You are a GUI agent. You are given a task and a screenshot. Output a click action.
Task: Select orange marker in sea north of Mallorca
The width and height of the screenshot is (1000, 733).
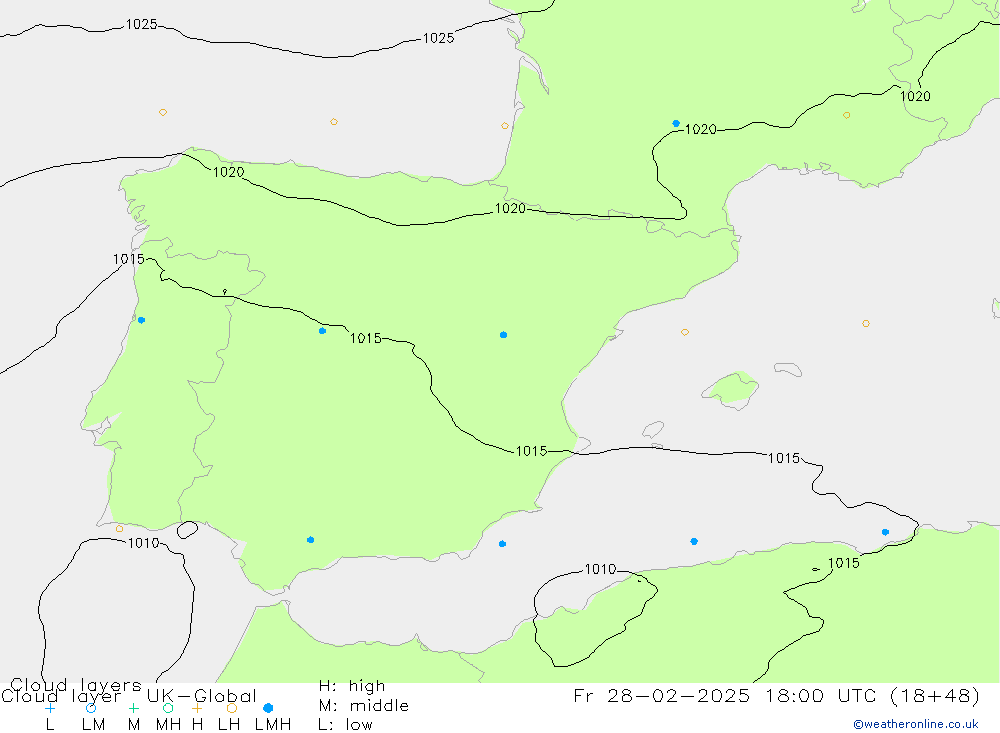click(685, 332)
